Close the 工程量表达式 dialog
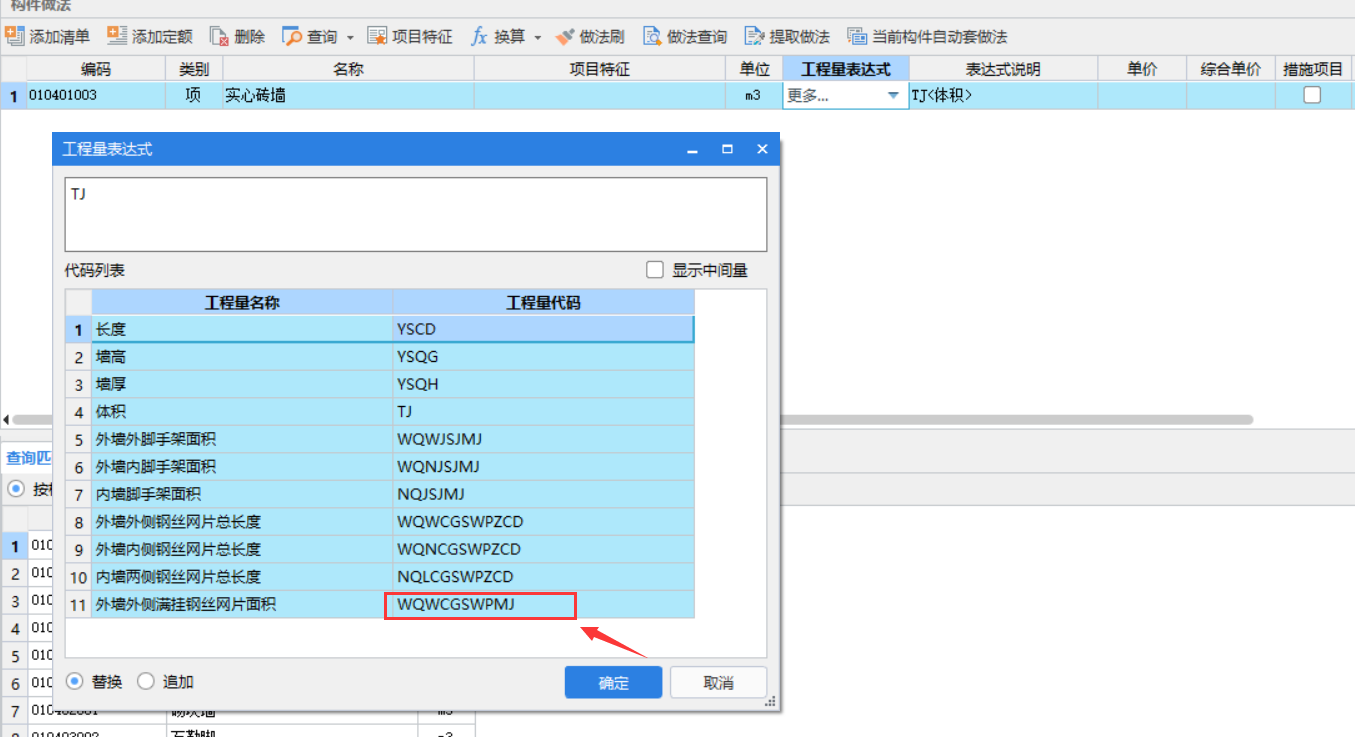 click(762, 150)
